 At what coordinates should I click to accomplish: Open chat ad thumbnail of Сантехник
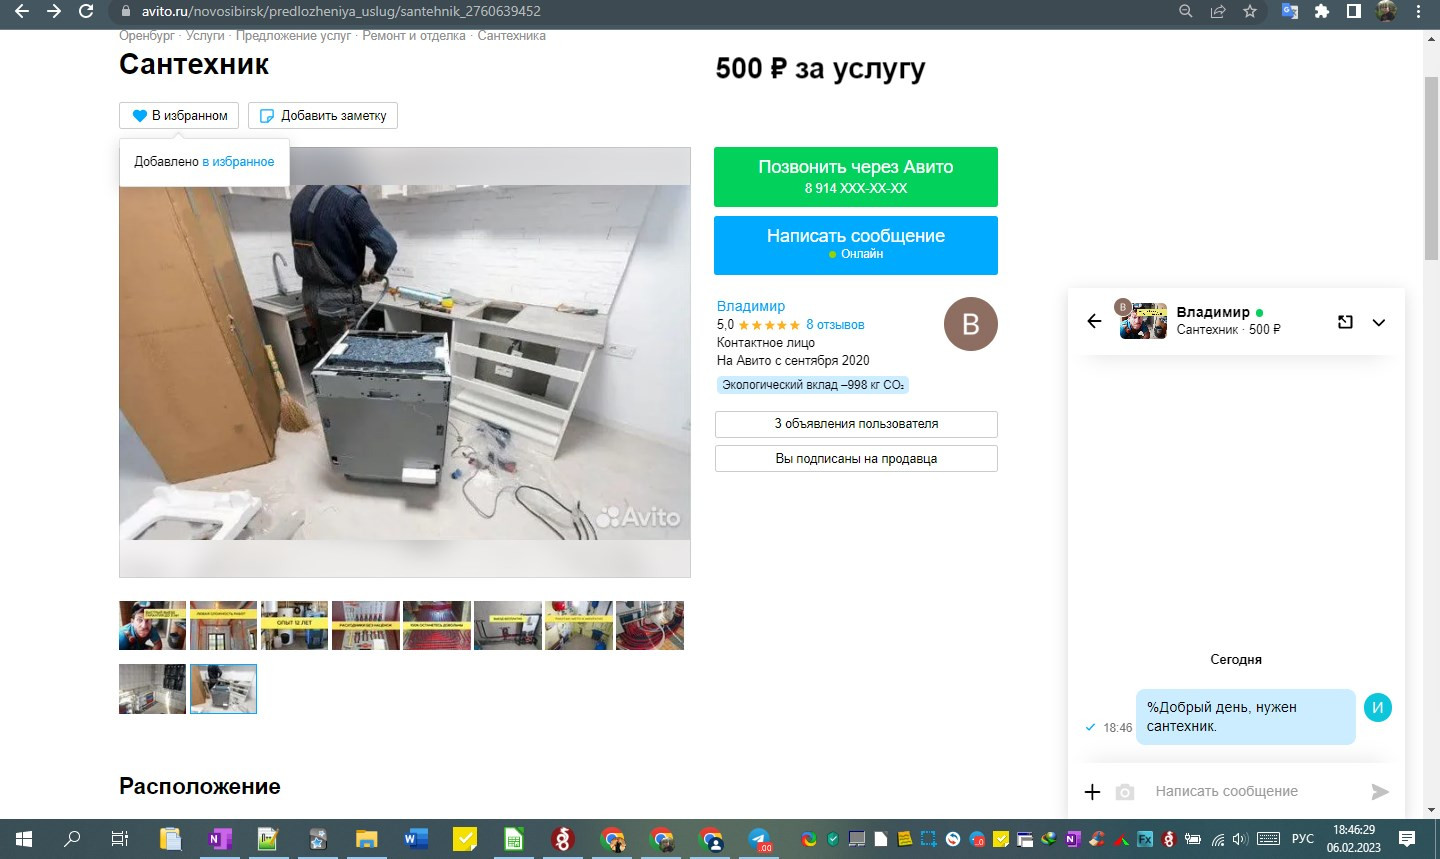pyautogui.click(x=1143, y=321)
